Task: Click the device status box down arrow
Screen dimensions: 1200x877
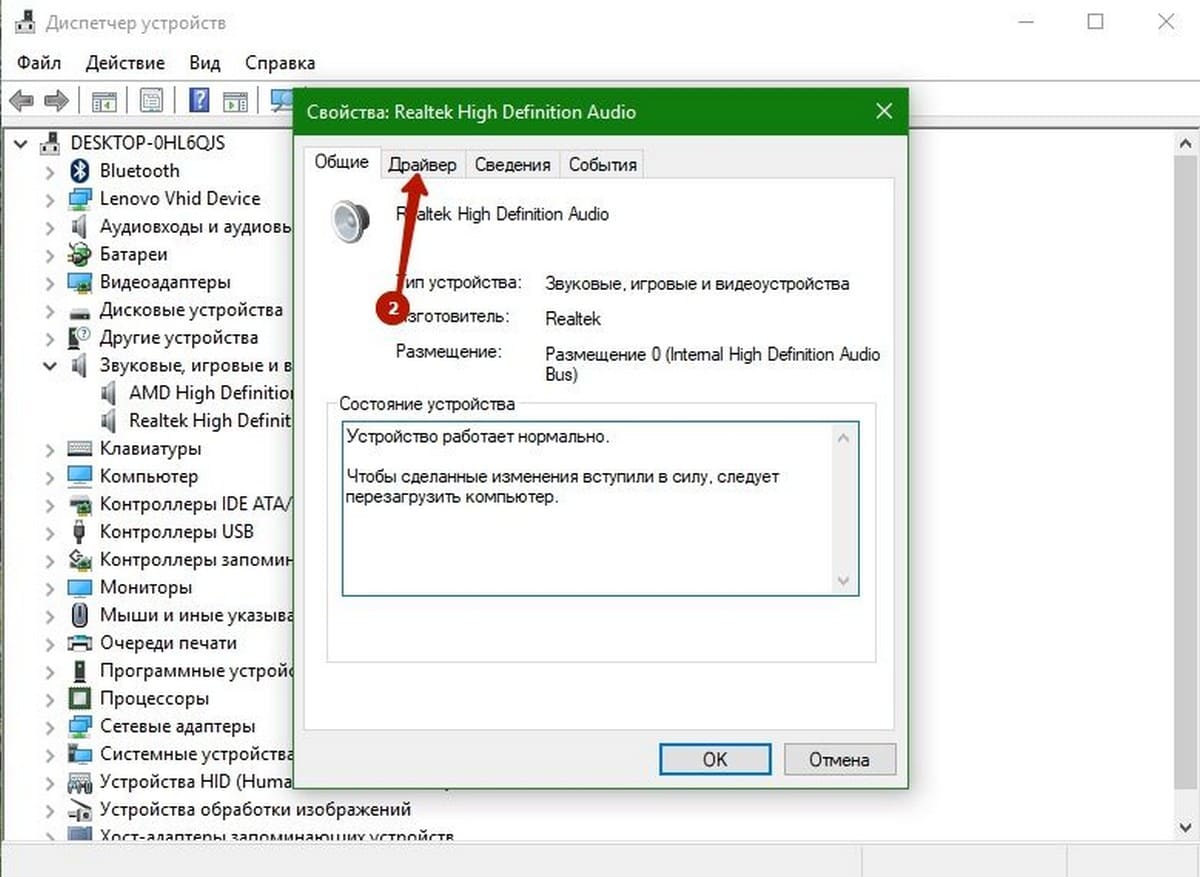Action: (x=843, y=581)
